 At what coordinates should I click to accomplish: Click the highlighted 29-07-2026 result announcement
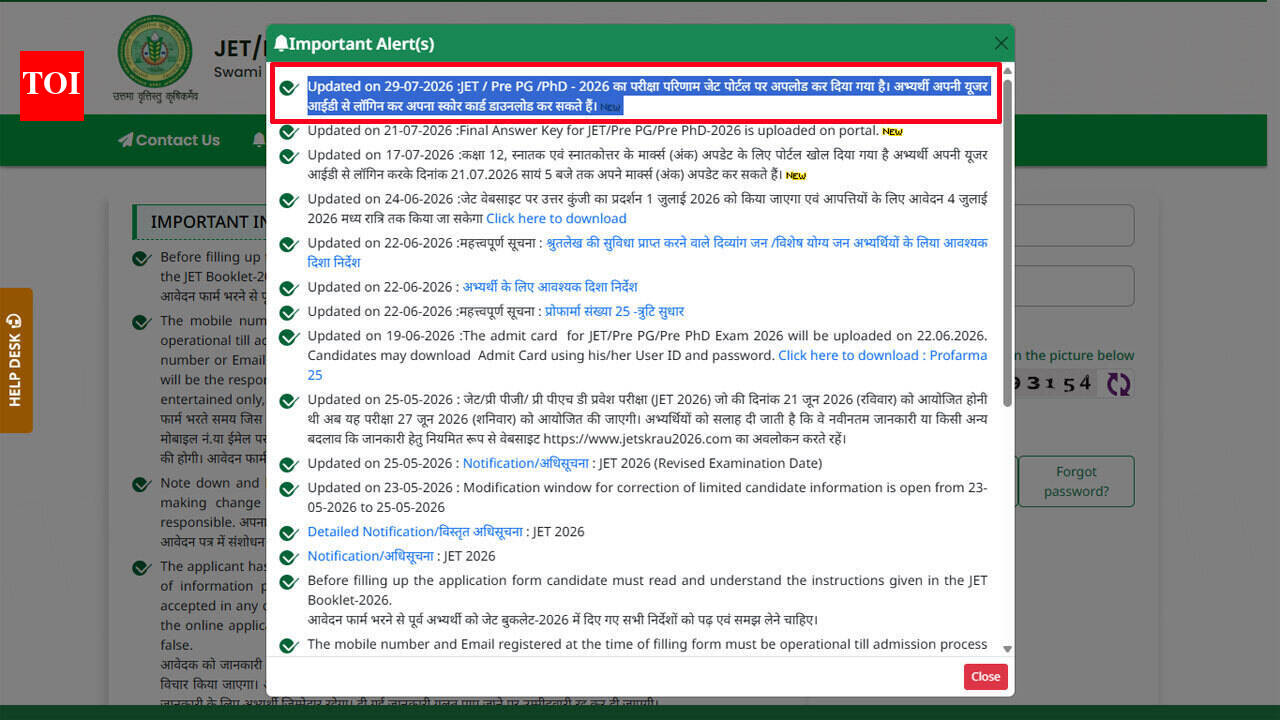tap(648, 96)
